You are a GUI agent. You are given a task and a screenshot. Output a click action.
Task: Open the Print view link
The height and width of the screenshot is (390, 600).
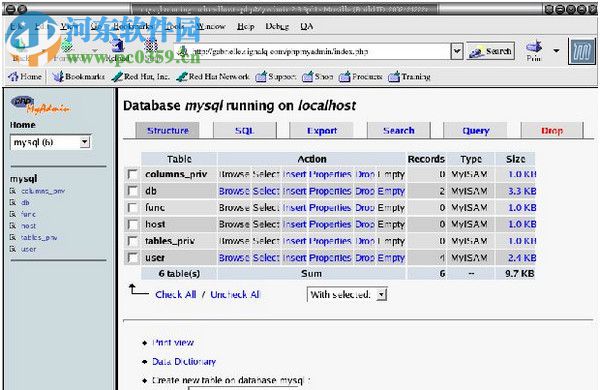coord(173,343)
